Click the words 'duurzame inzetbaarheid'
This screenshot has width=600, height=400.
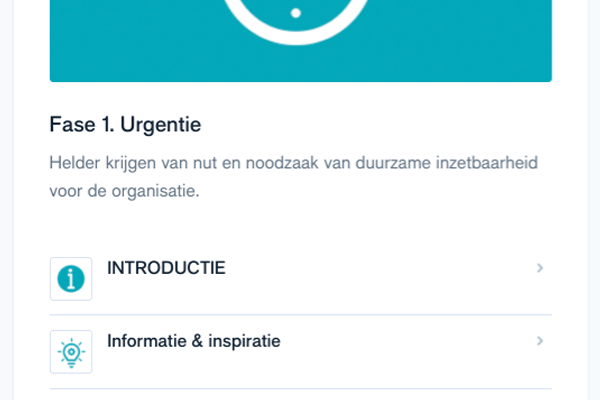point(447,163)
